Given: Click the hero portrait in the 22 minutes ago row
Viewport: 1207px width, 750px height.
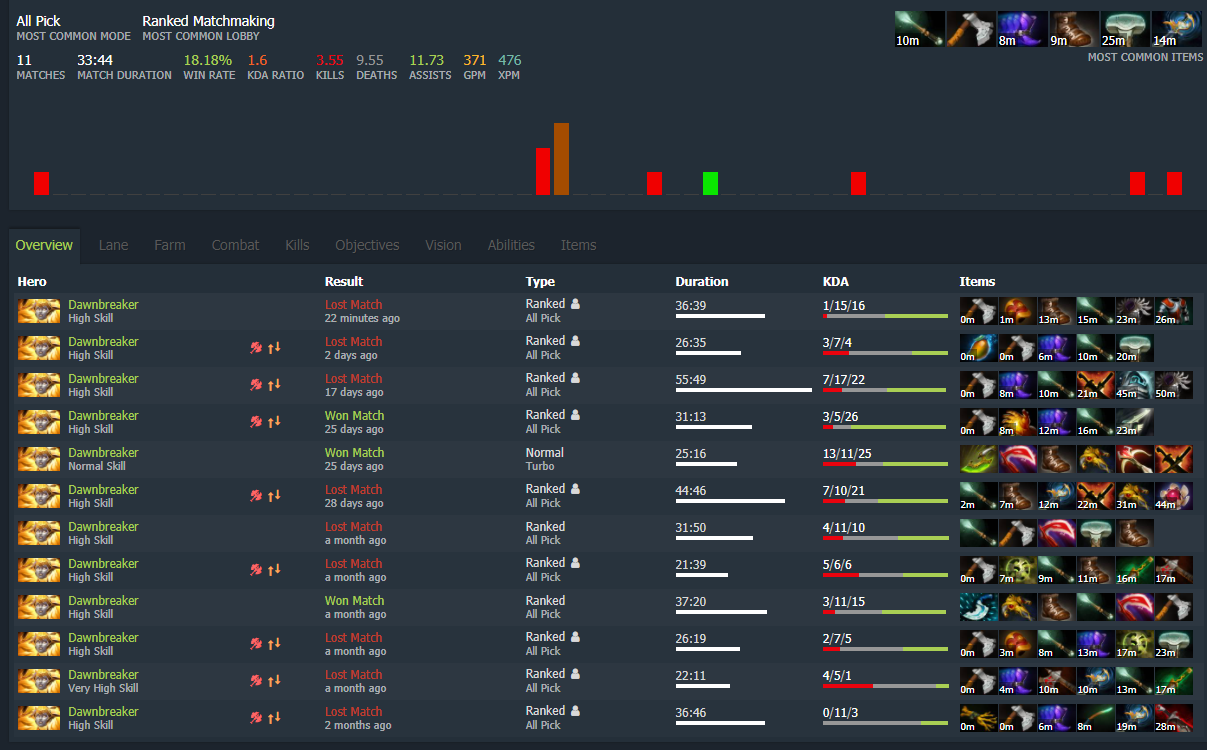Looking at the screenshot, I should (39, 311).
